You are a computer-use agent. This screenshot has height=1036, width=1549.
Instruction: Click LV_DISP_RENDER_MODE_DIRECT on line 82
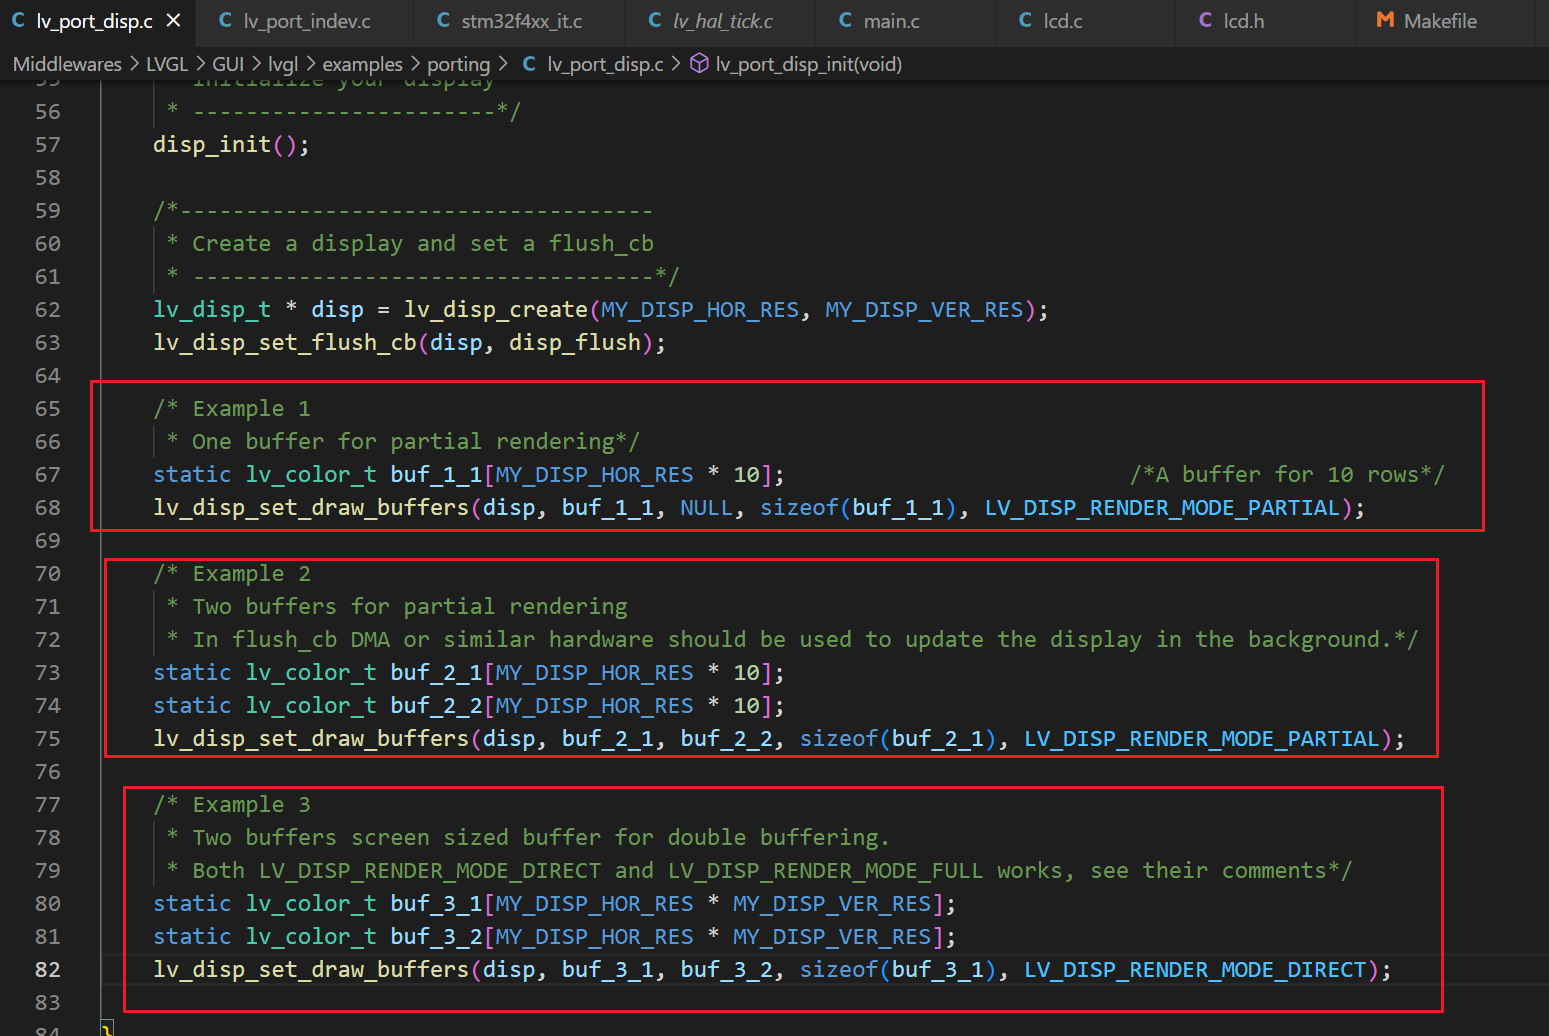tap(1195, 970)
